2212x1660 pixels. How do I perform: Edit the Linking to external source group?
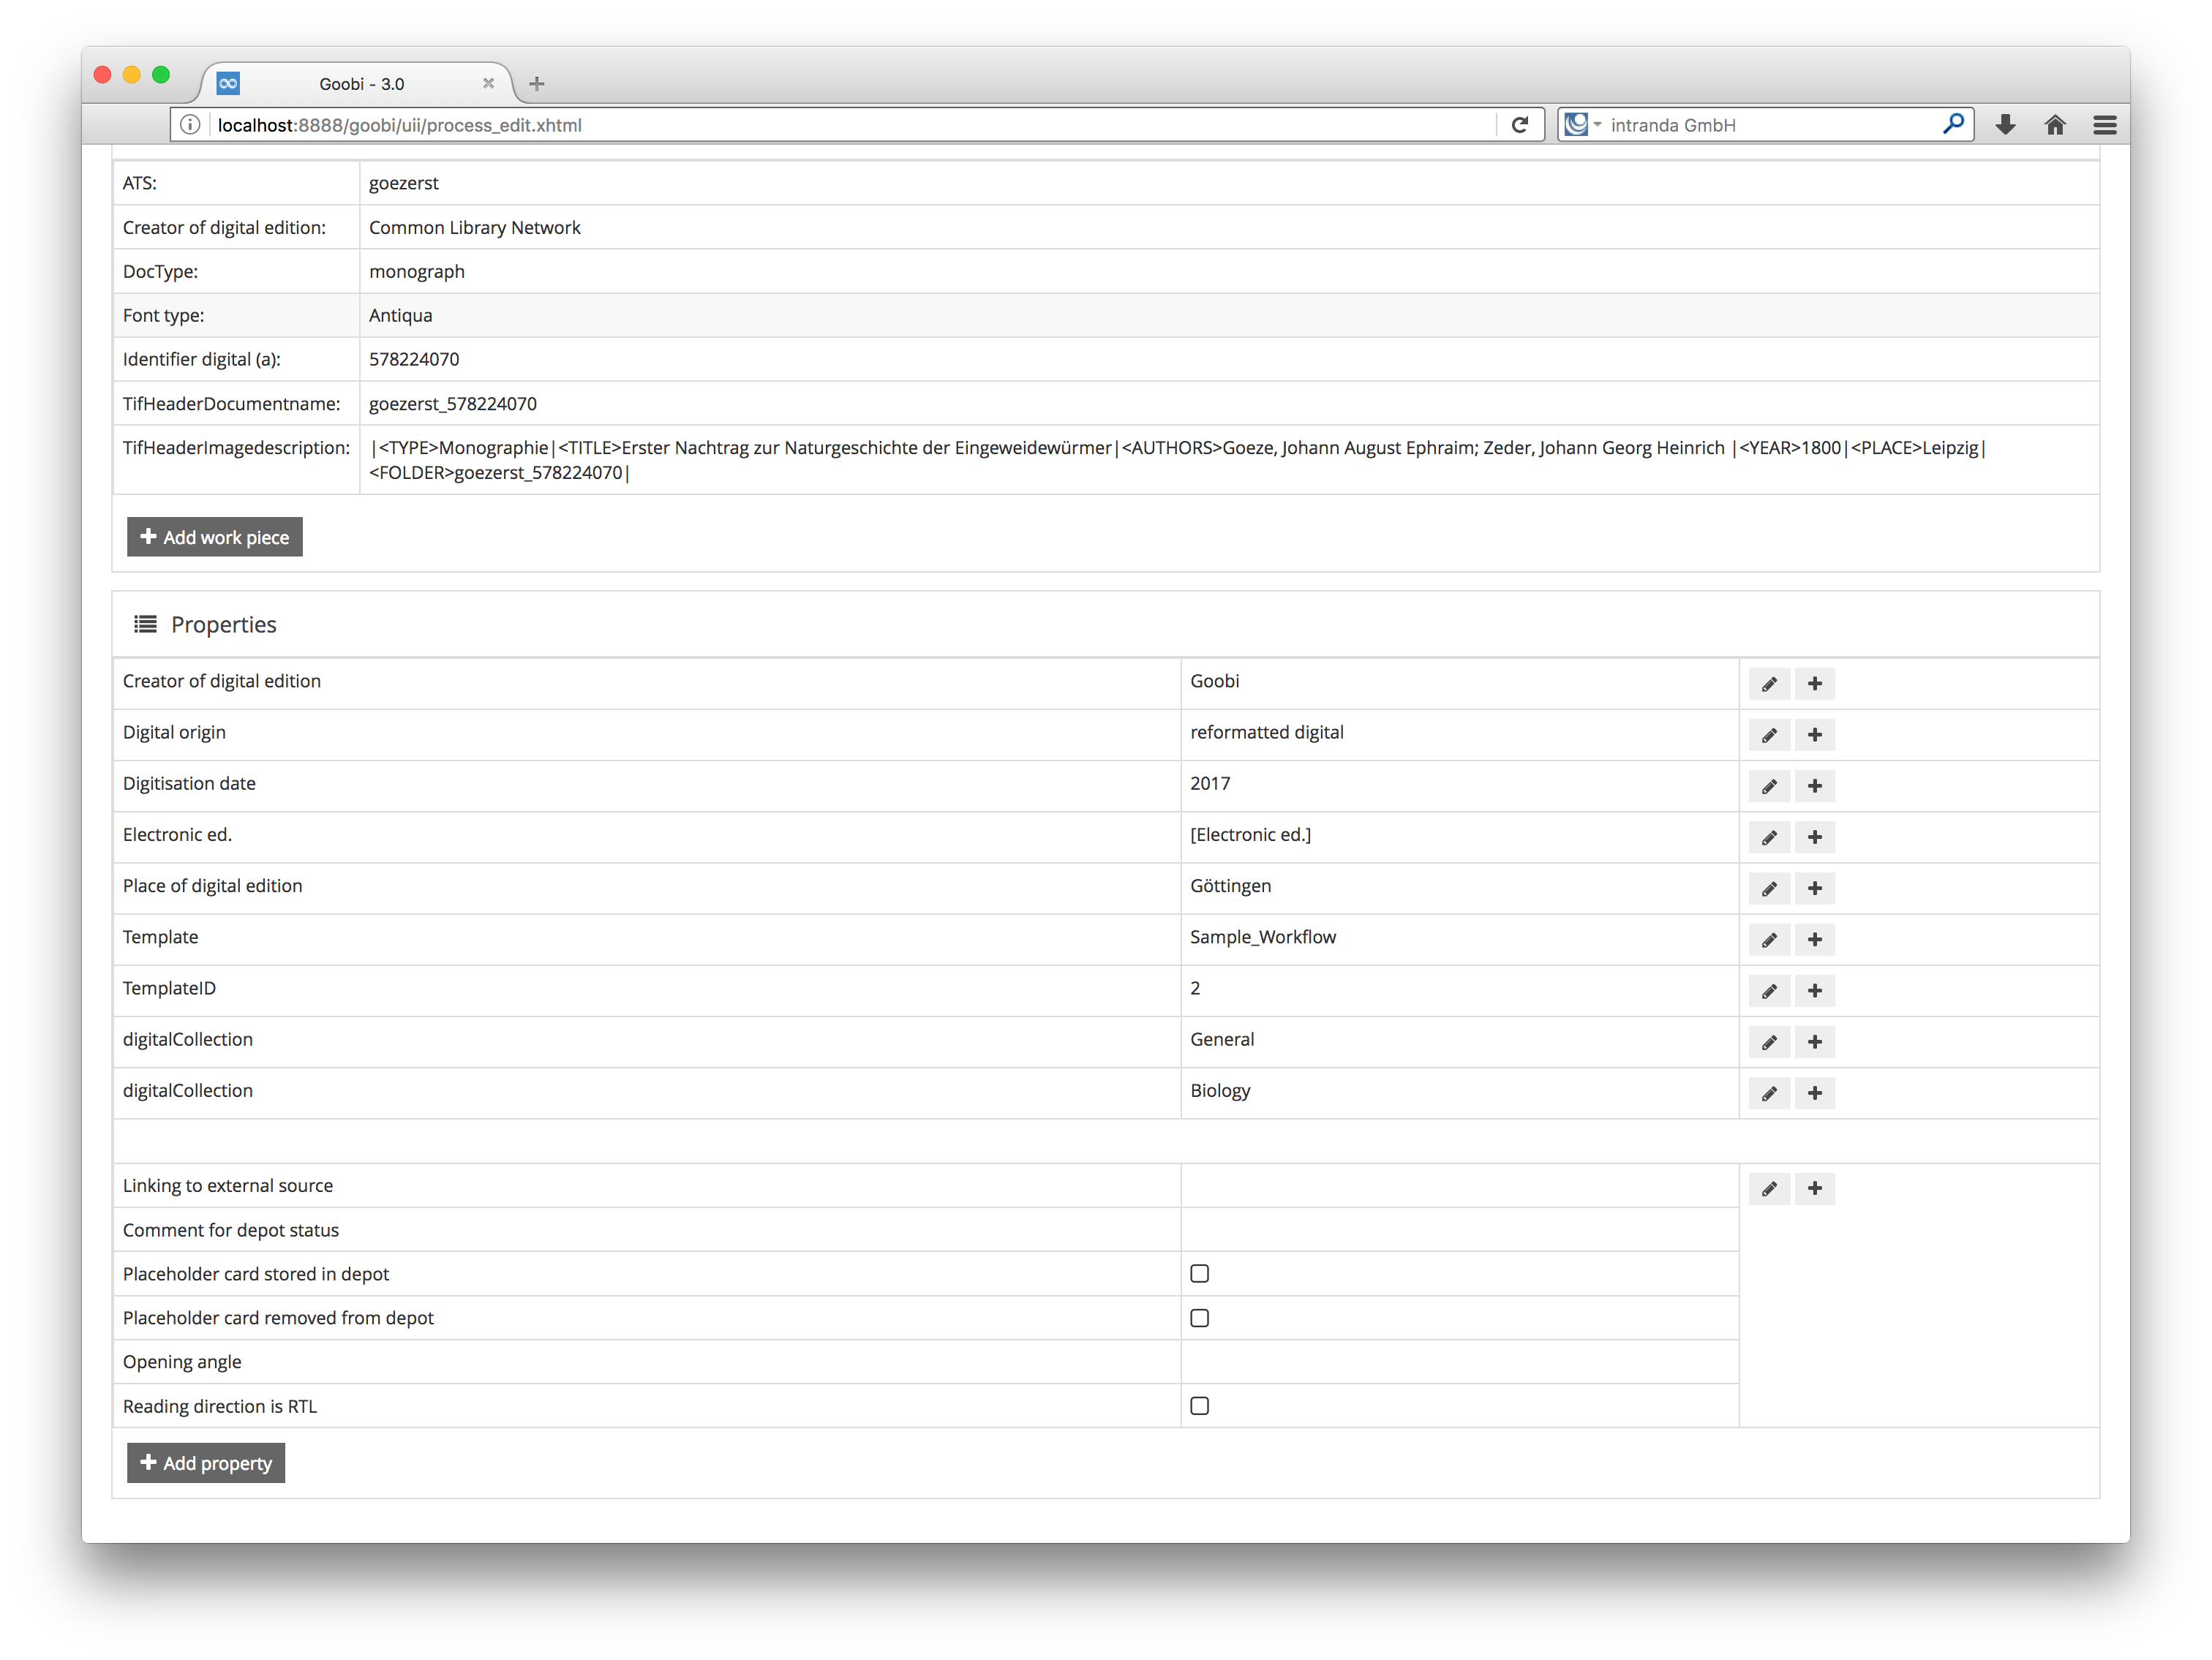click(x=1769, y=1188)
